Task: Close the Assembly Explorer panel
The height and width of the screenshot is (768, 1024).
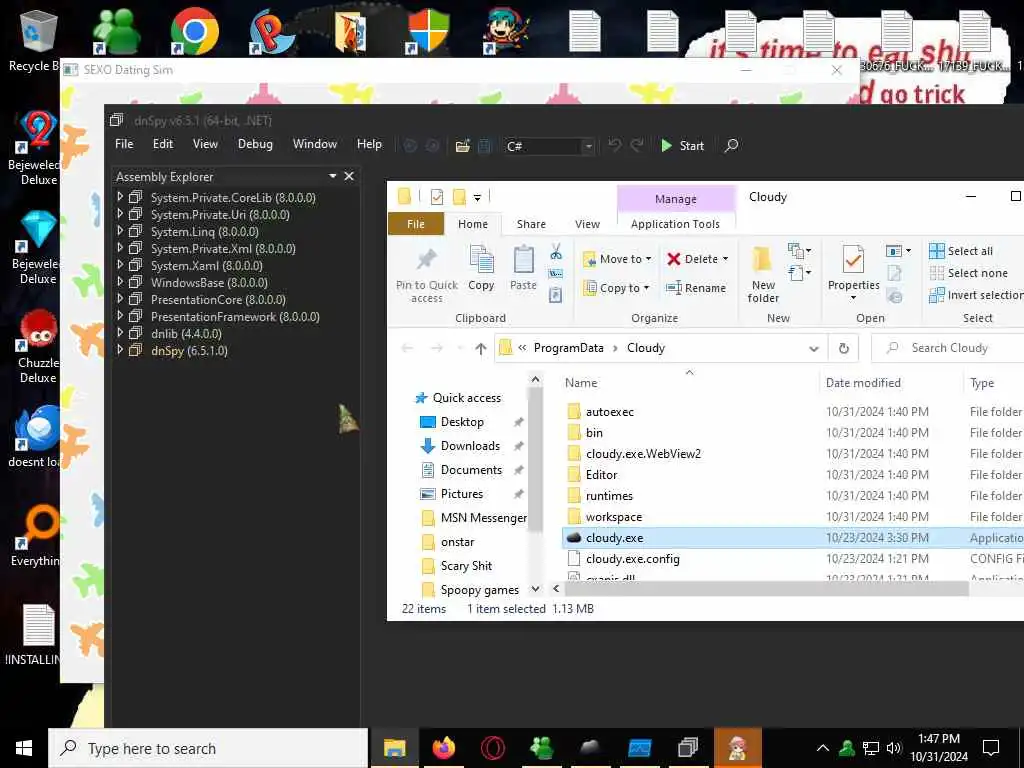Action: coord(349,176)
